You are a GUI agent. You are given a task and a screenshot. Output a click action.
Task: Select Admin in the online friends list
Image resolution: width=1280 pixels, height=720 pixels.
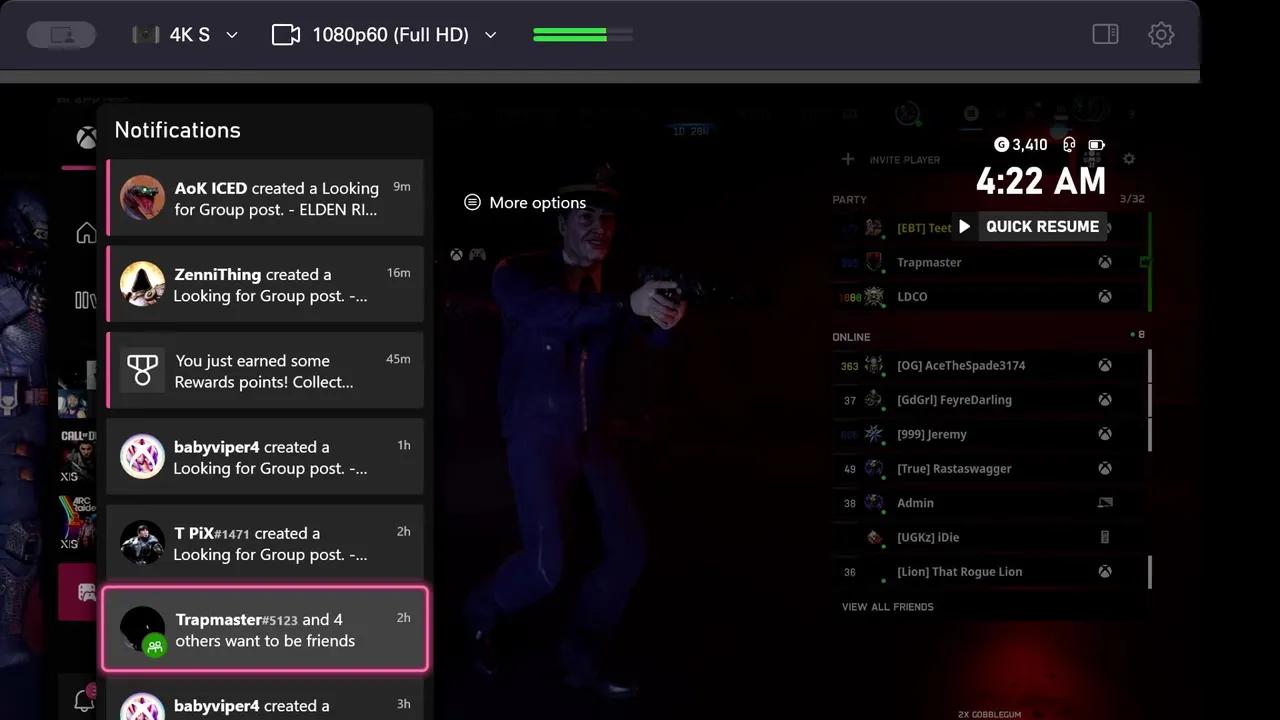pos(988,503)
